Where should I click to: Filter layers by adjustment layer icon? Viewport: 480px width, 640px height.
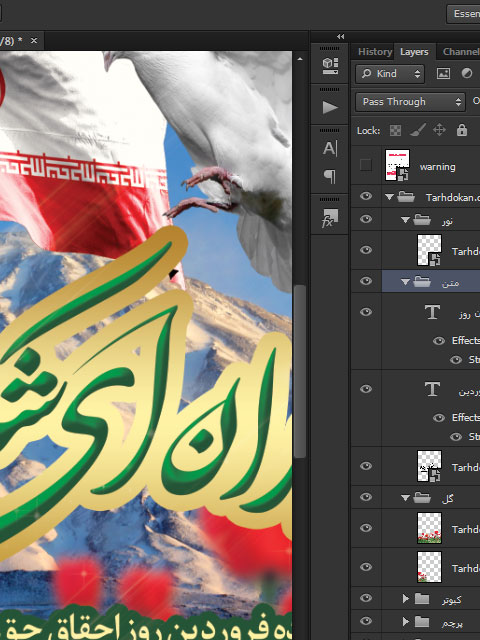coord(467,73)
